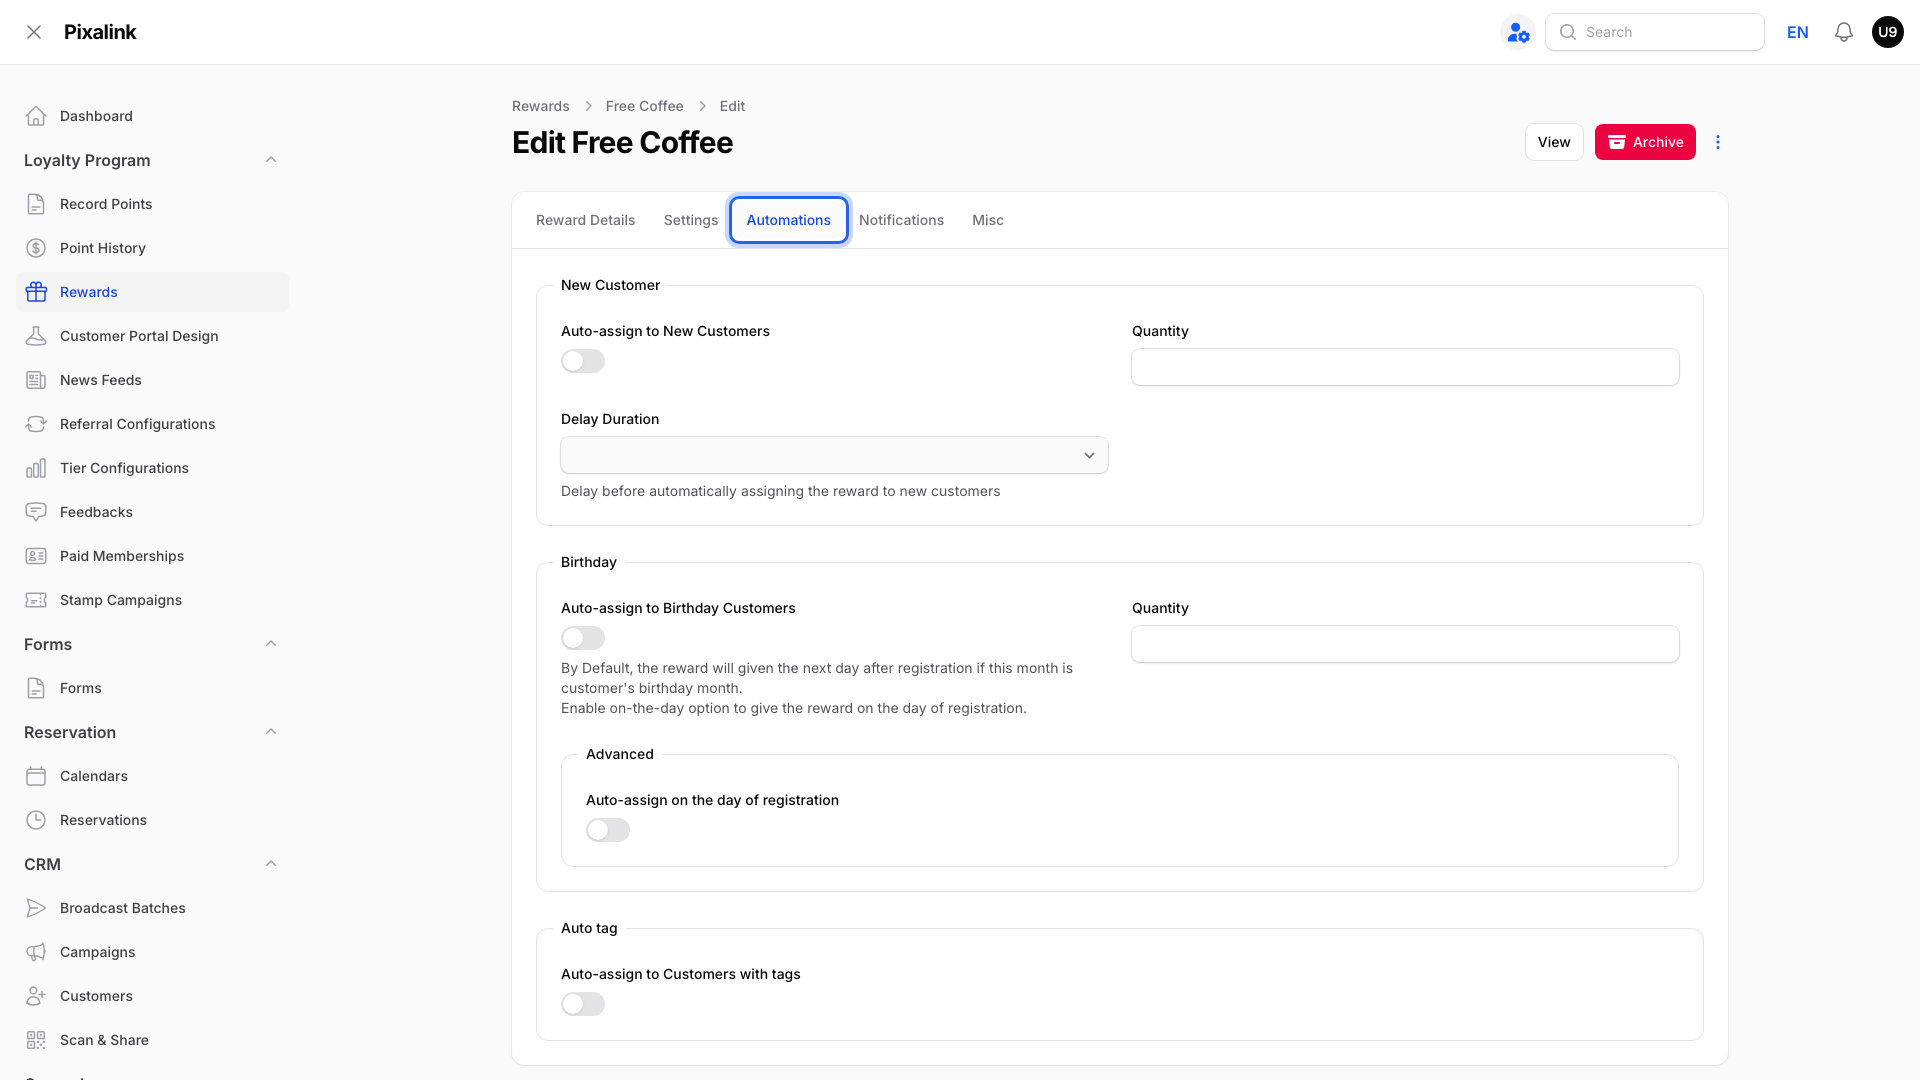This screenshot has width=1920, height=1080.
Task: Go to Free Coffee in the breadcrumb
Action: [x=644, y=106]
